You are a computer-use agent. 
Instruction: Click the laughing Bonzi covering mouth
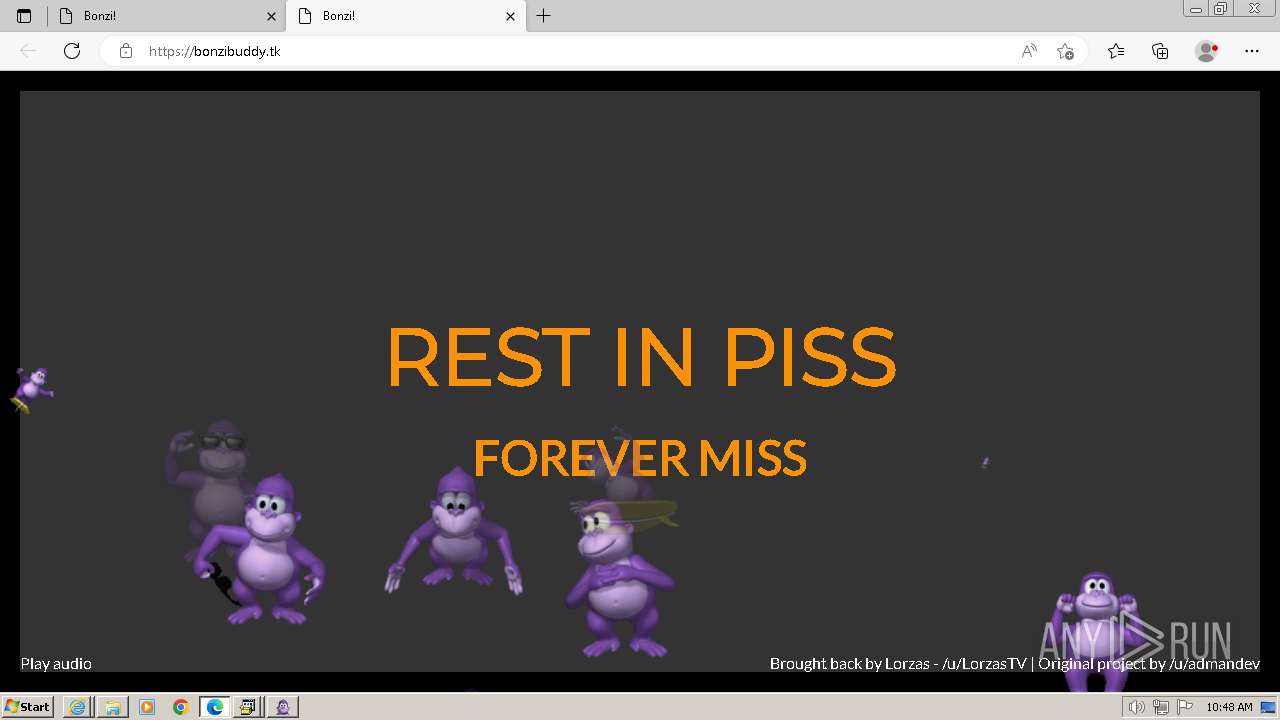click(618, 579)
